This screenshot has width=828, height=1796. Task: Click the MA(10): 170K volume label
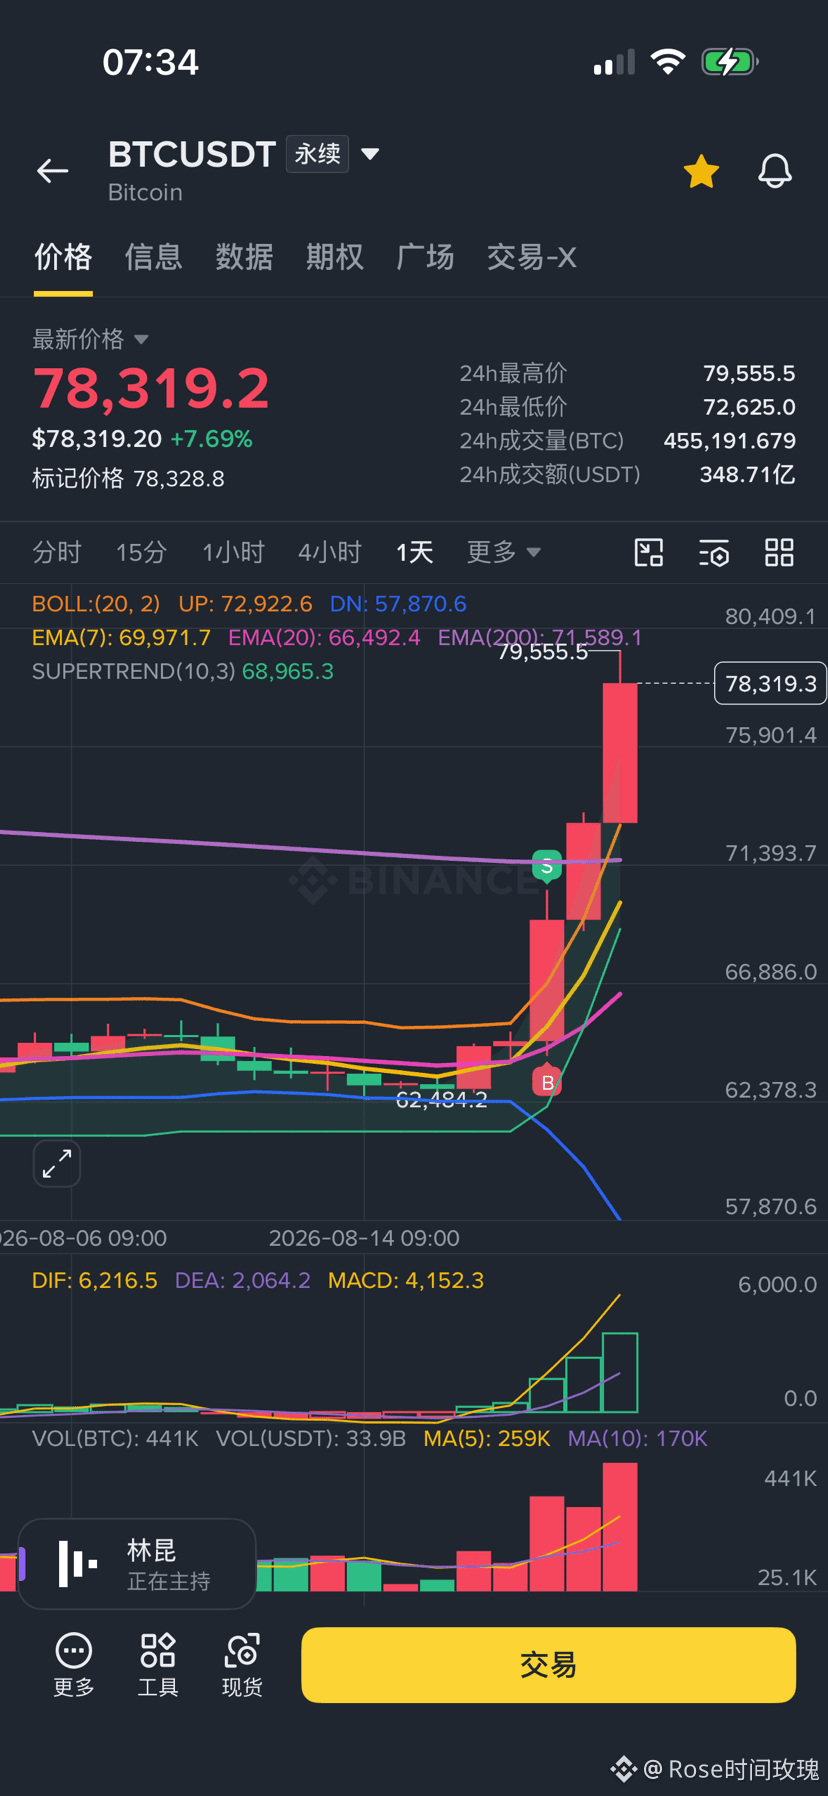[637, 1438]
